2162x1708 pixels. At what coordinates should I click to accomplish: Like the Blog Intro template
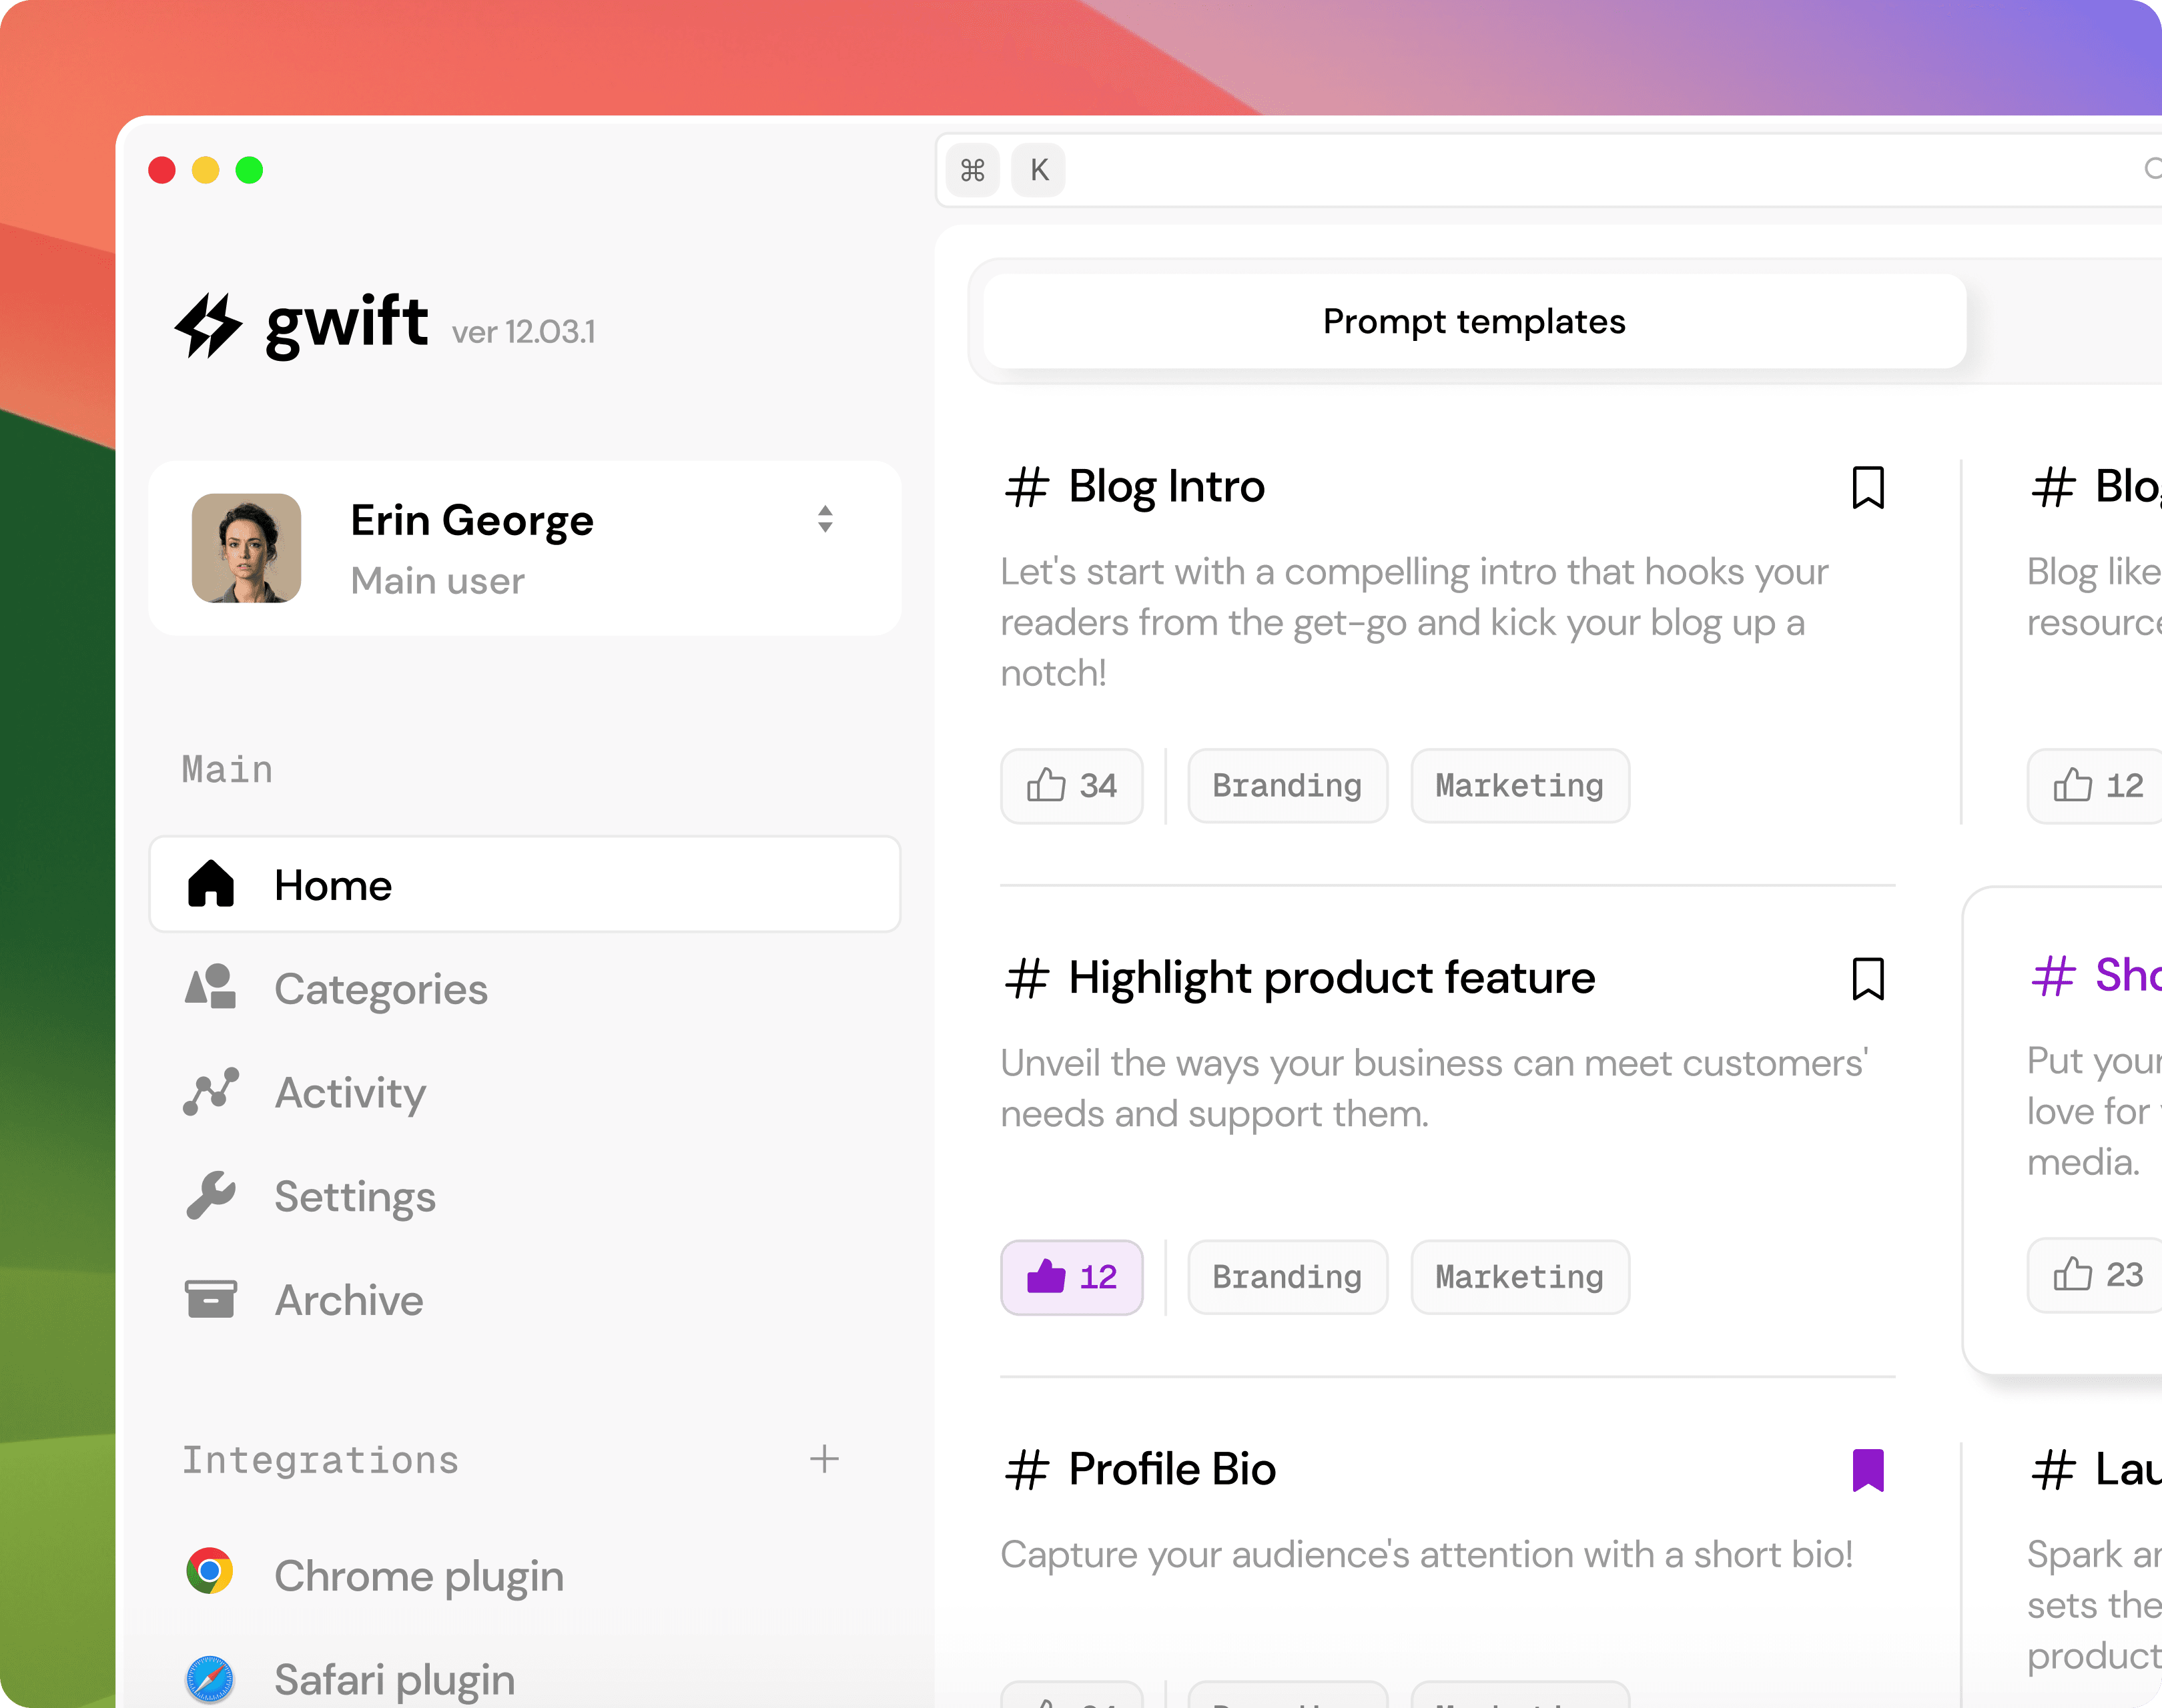click(1071, 786)
